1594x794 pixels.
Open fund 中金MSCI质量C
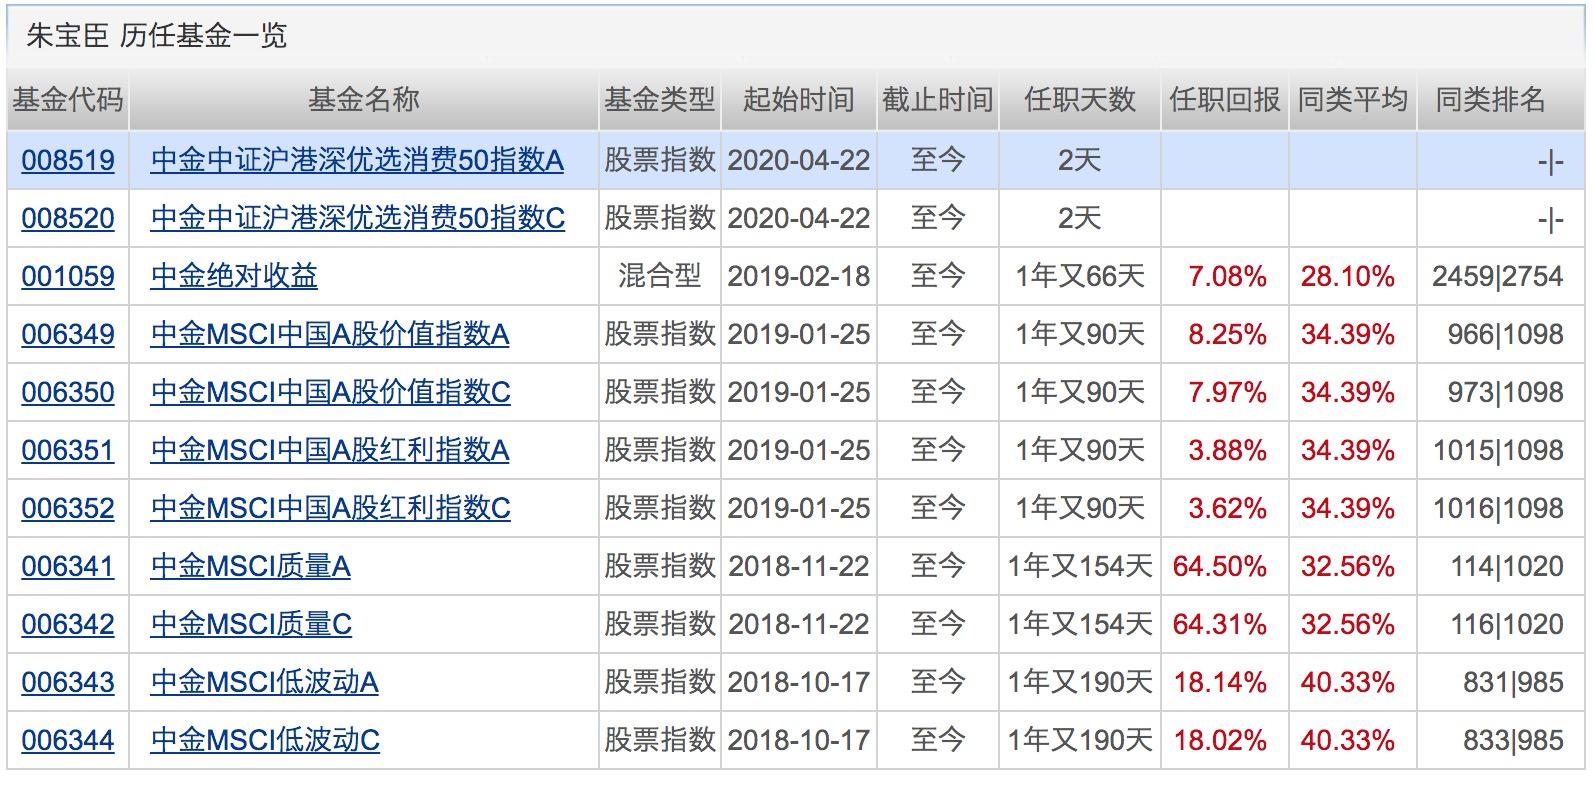point(251,624)
